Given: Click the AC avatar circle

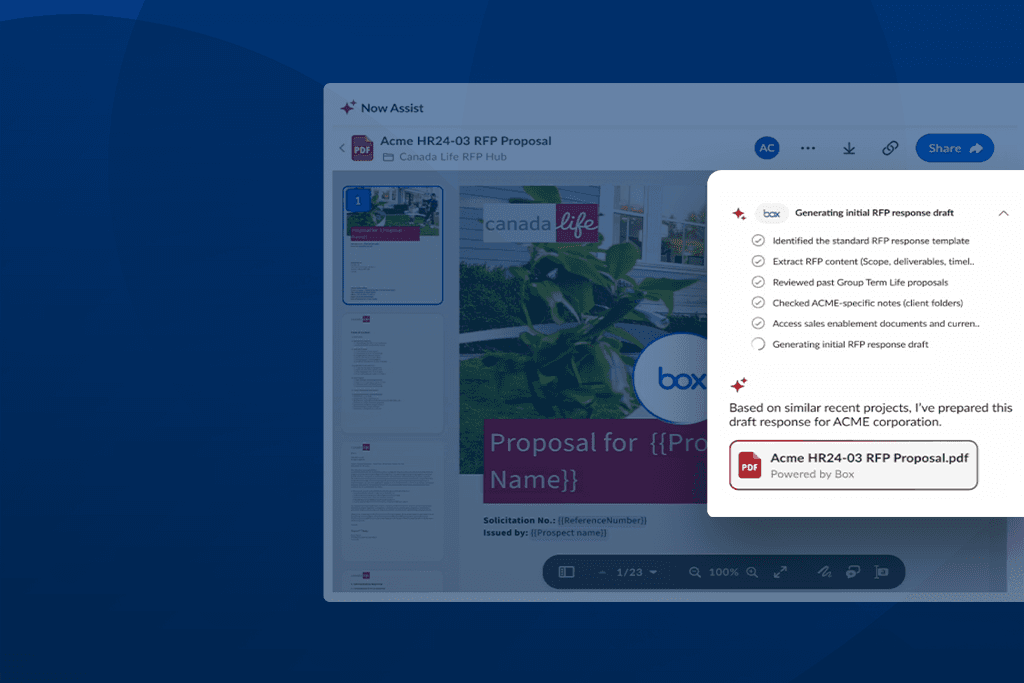Looking at the screenshot, I should point(767,147).
